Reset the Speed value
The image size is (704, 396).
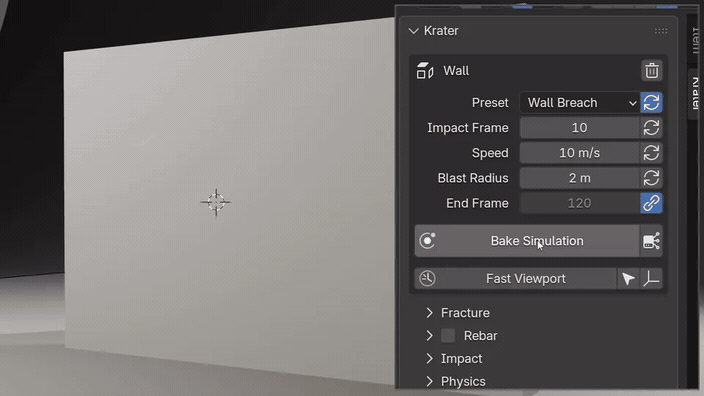(651, 153)
